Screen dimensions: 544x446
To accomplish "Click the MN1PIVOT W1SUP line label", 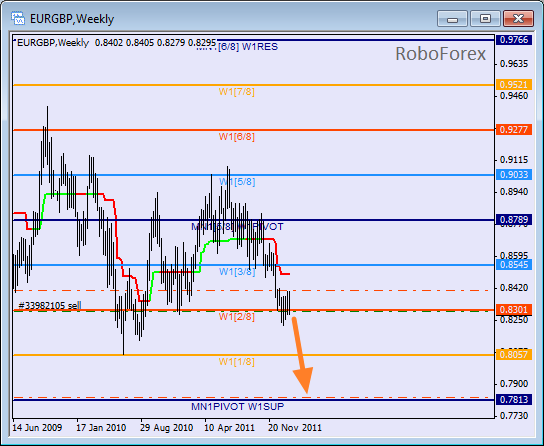I will pyautogui.click(x=238, y=406).
